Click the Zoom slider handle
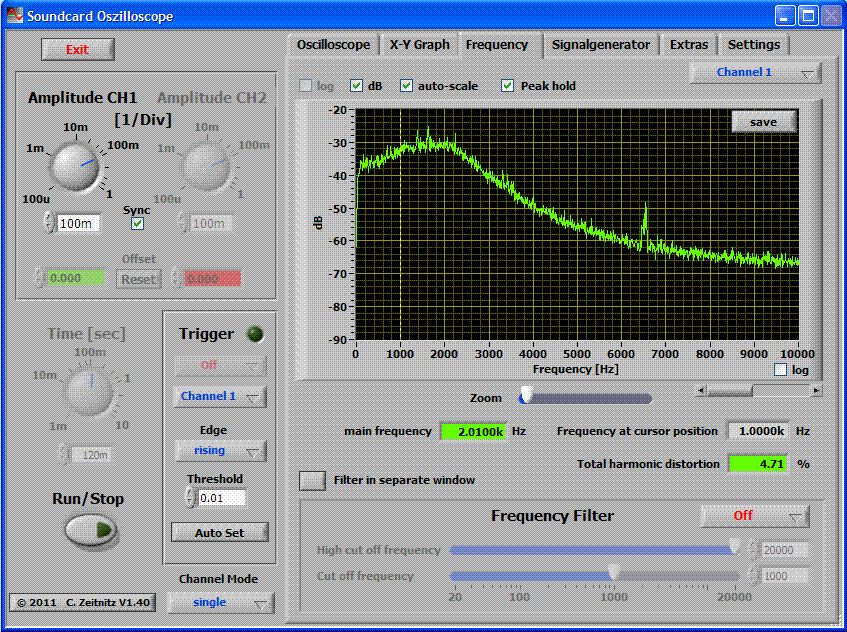 coord(525,398)
